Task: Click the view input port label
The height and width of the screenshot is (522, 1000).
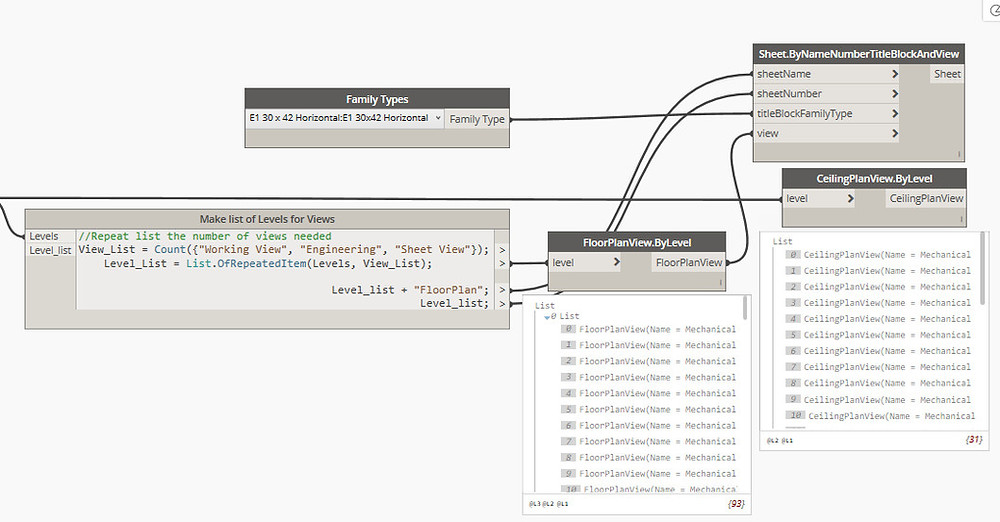Action: point(767,133)
